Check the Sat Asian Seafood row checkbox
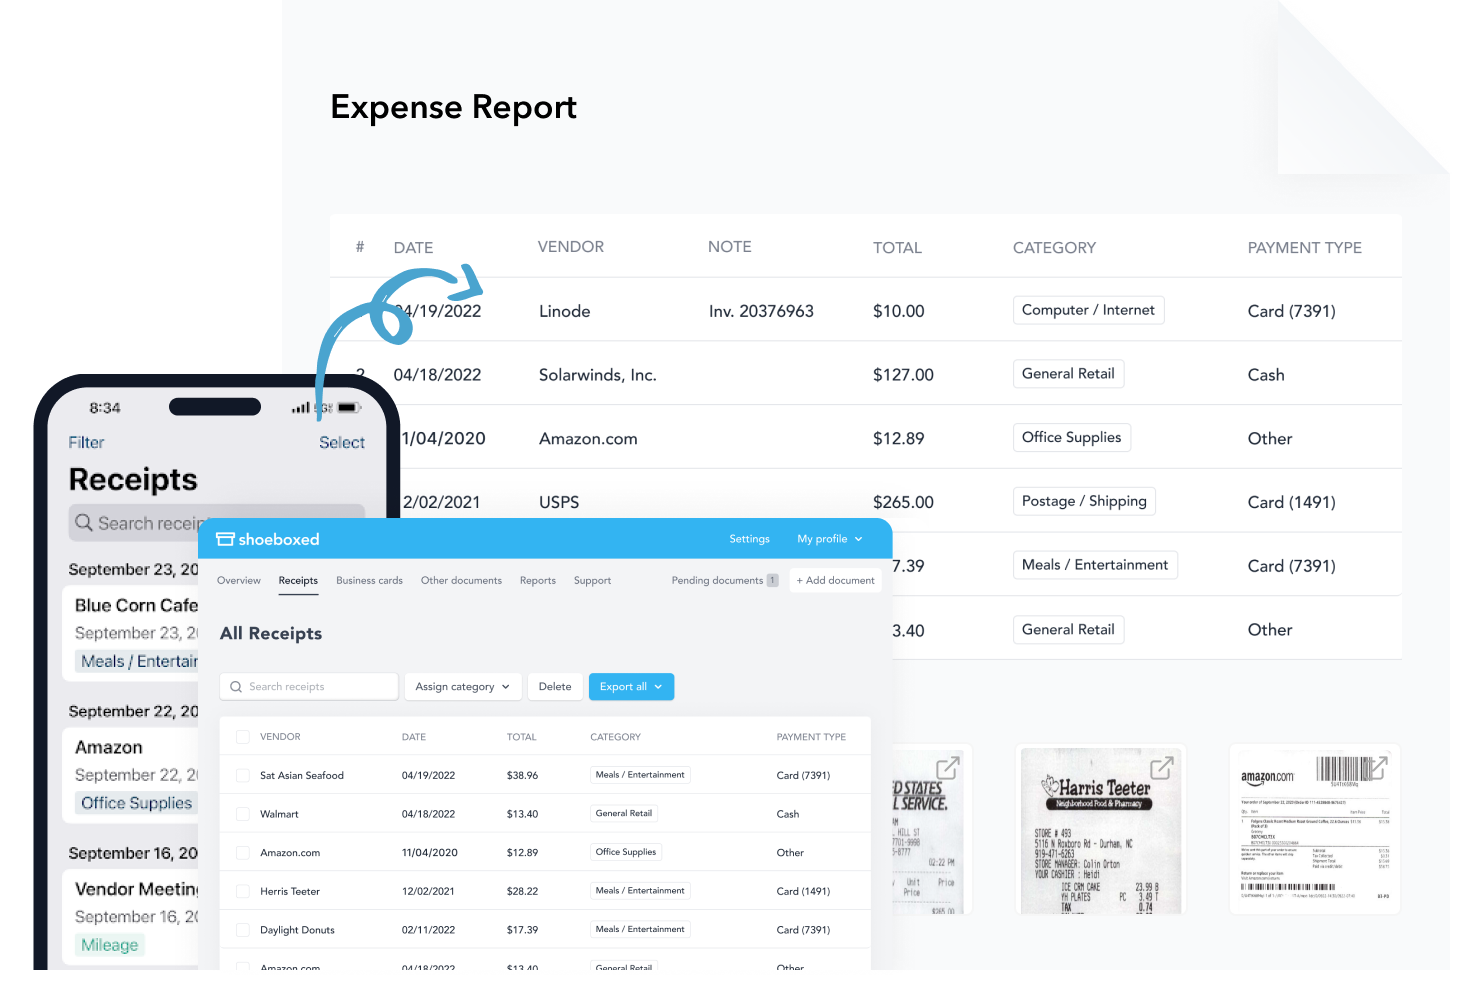This screenshot has height=986, width=1482. (x=242, y=775)
